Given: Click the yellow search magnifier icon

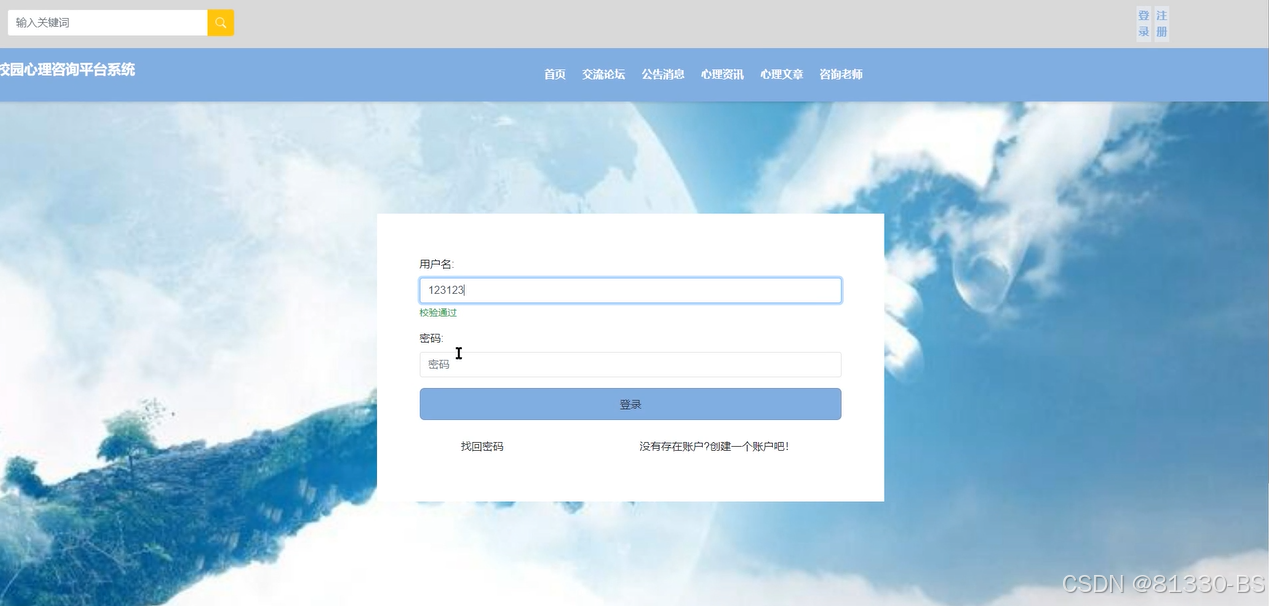Looking at the screenshot, I should coord(221,22).
